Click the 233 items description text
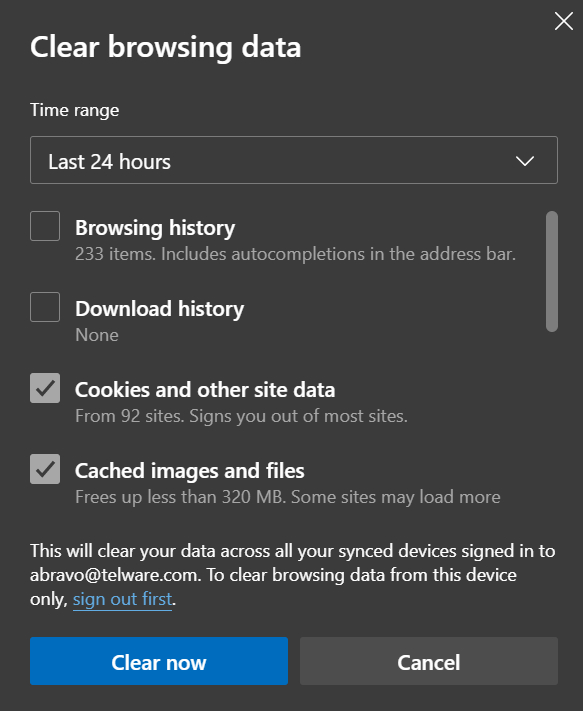 click(x=296, y=254)
